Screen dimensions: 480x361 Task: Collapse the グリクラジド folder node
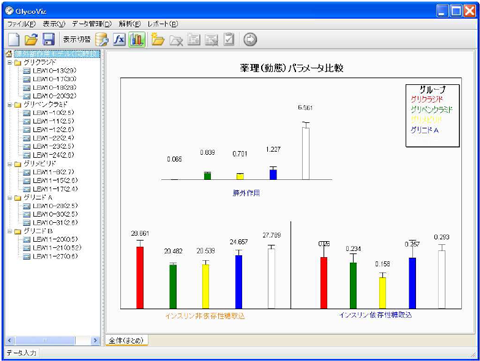click(10, 62)
